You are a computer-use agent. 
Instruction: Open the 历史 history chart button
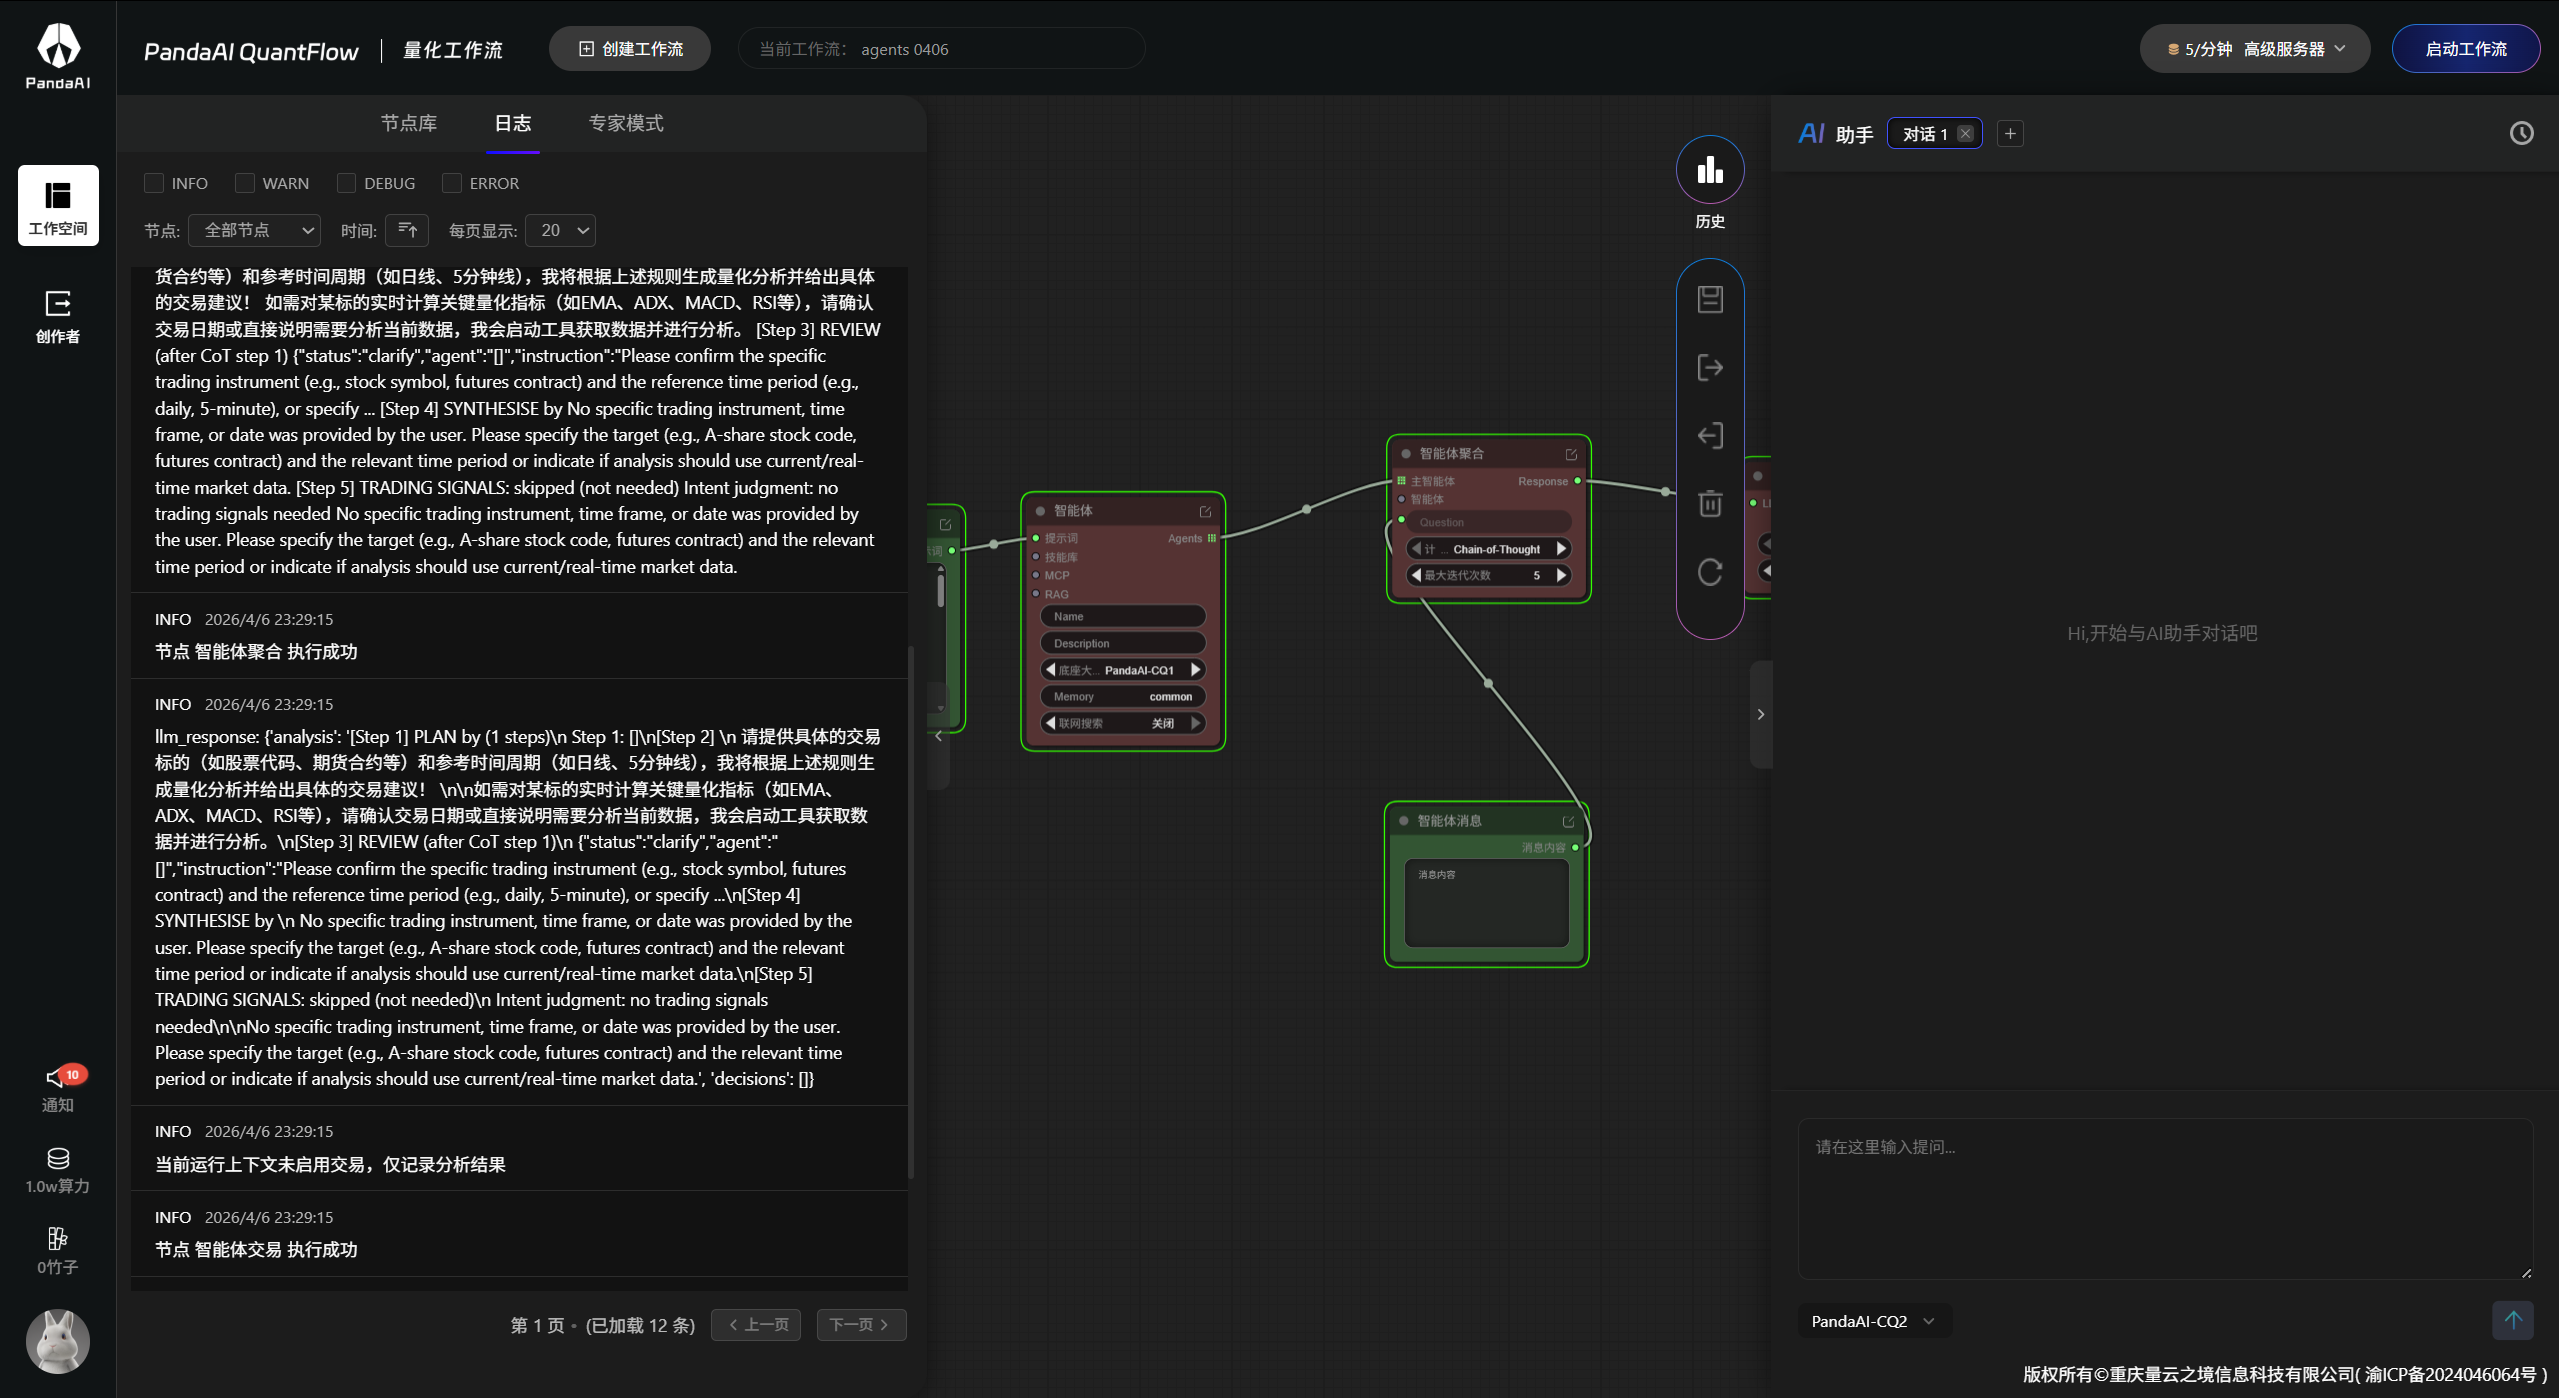coord(1710,170)
